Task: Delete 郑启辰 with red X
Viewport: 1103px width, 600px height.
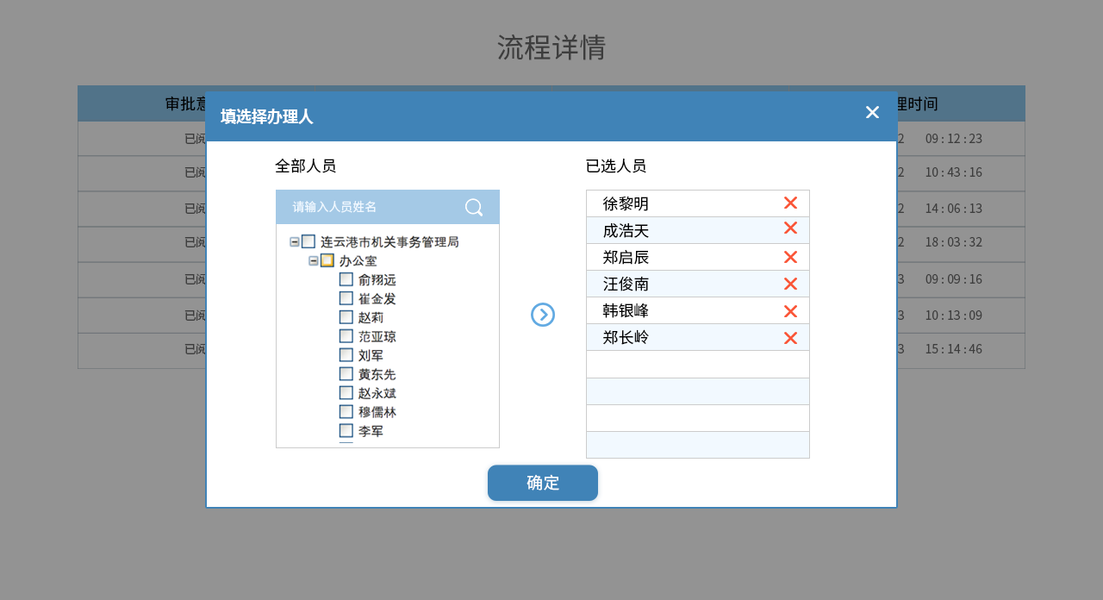Action: tap(790, 257)
